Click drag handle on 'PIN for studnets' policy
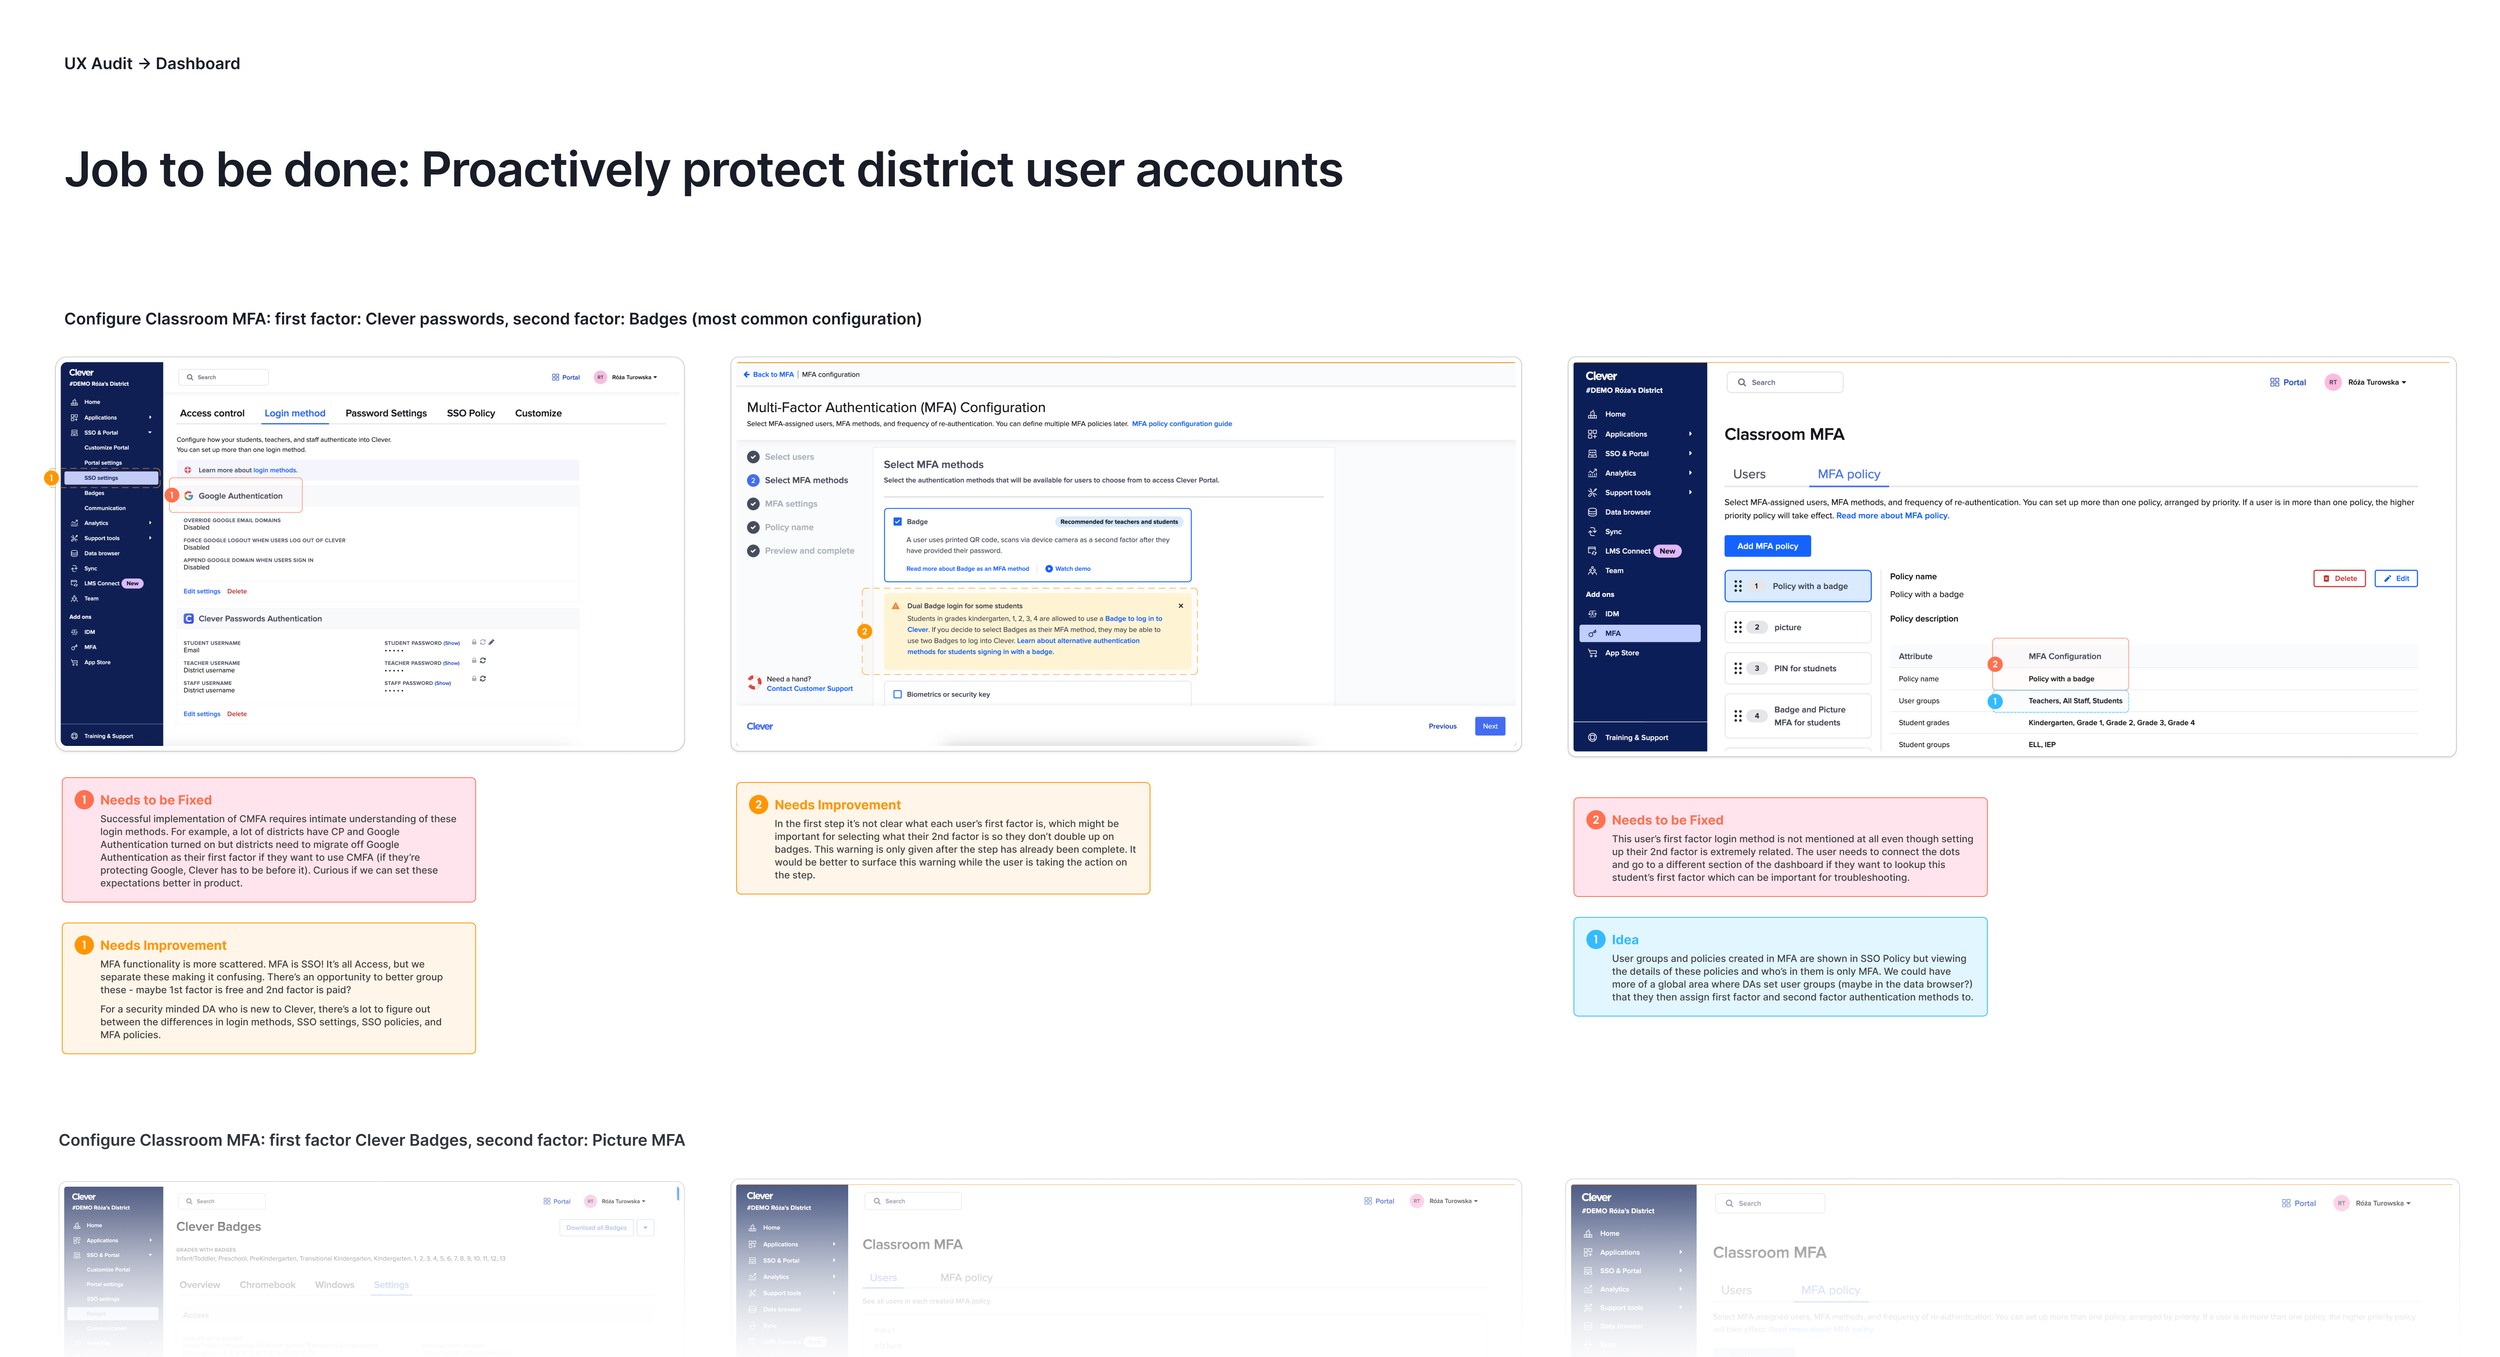This screenshot has height=1357, width=2500. tap(1738, 669)
